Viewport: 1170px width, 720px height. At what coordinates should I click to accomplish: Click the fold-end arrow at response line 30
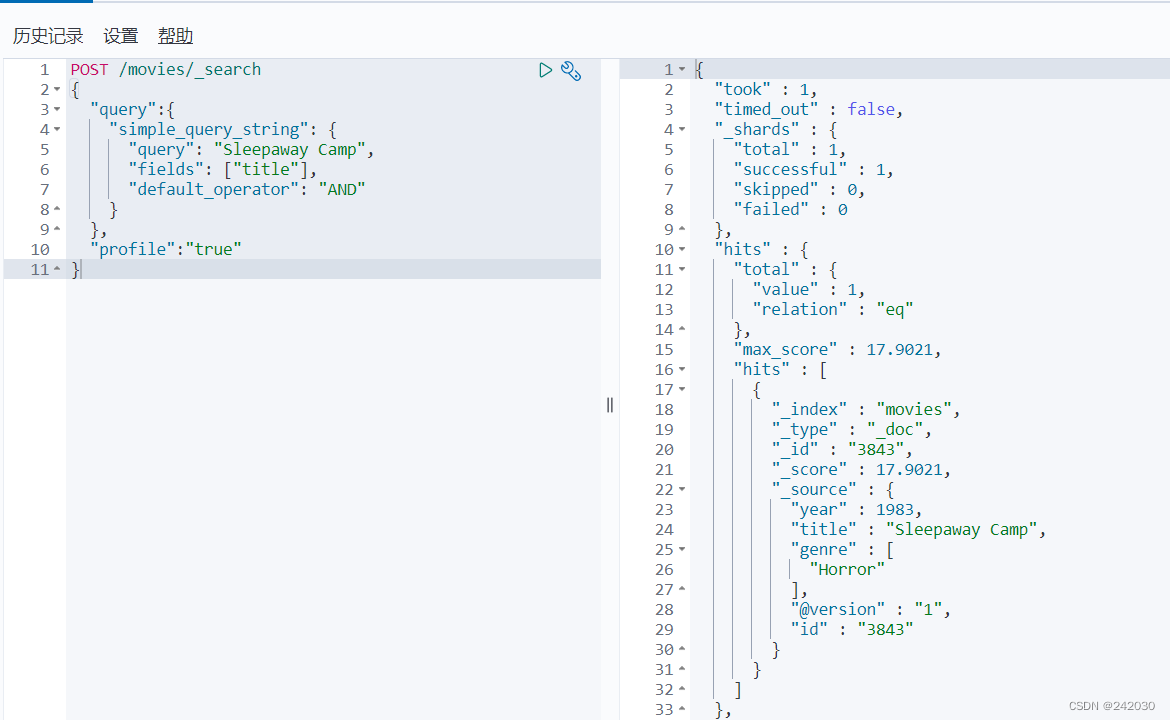(x=682, y=650)
